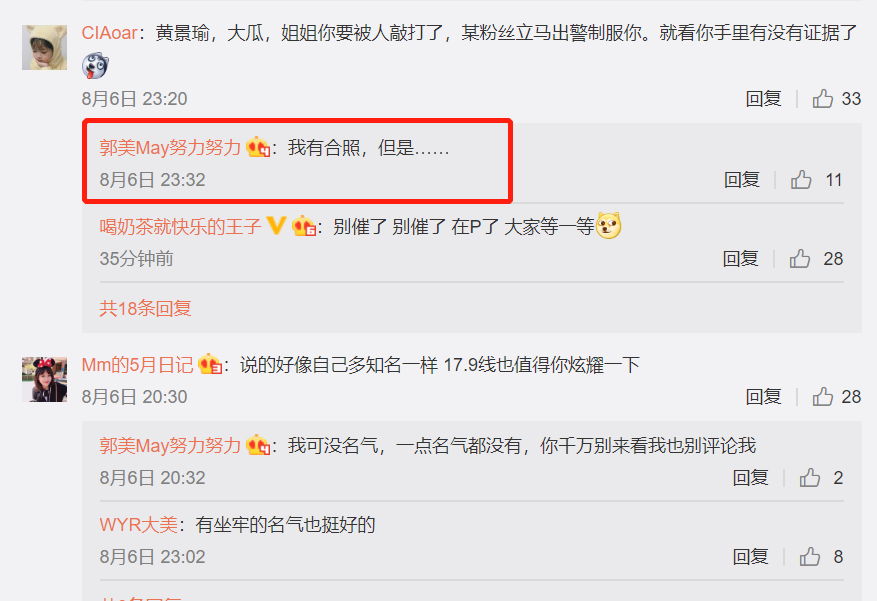Reply to WYR大美's comment
Viewport: 877px width, 601px height.
[x=750, y=557]
